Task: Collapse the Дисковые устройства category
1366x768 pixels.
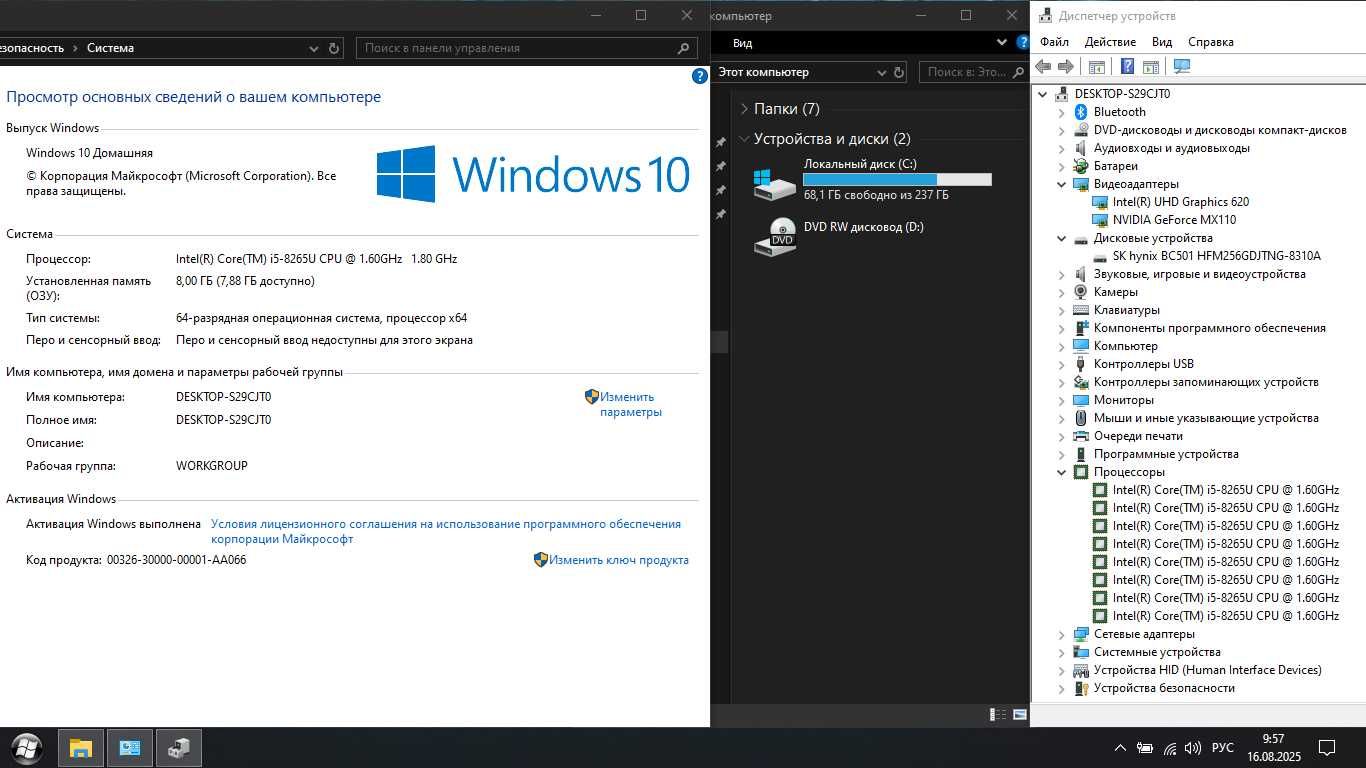Action: tap(1062, 238)
